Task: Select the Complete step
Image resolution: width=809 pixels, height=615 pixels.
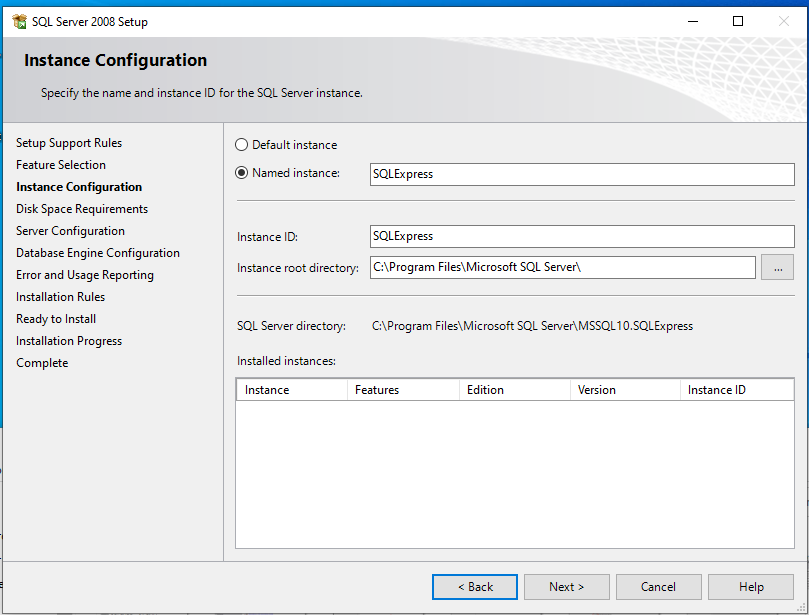Action: pyautogui.click(x=42, y=363)
